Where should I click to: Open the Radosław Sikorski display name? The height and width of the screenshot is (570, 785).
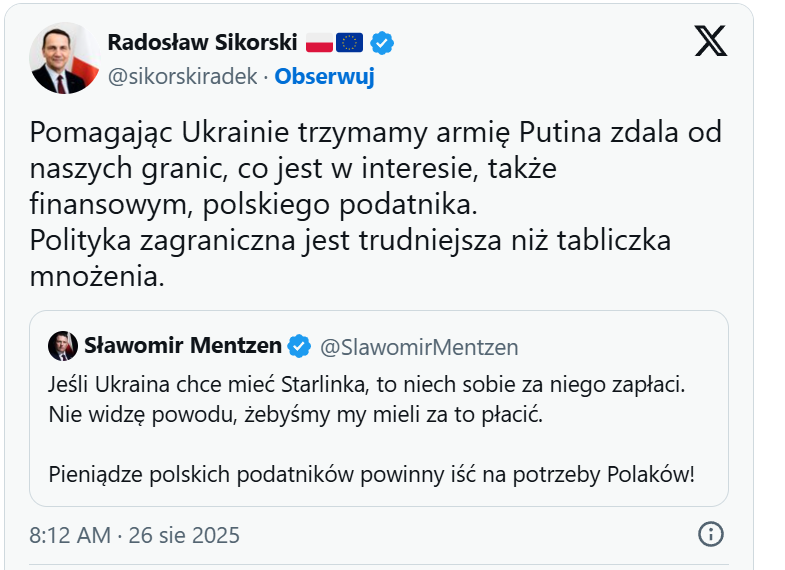201,42
